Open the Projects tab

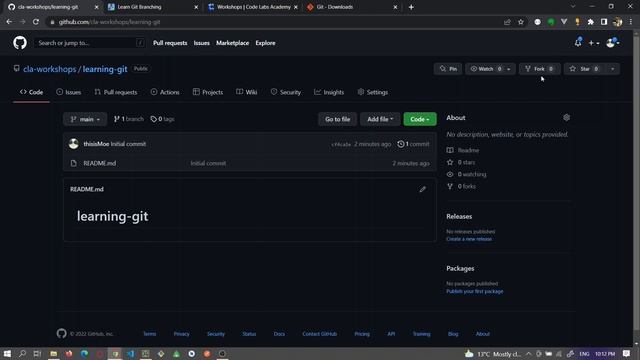coord(208,92)
